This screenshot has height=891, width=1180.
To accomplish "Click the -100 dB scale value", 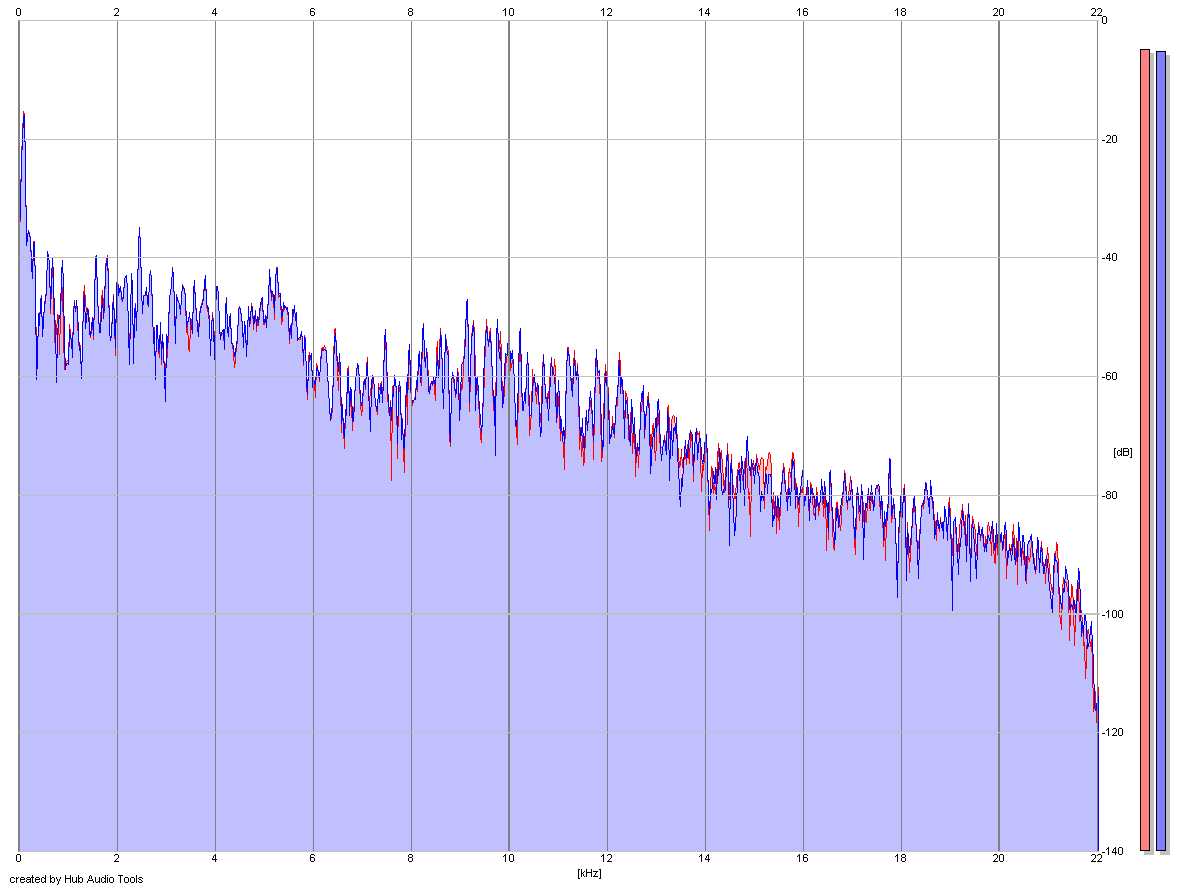I will 1112,614.
